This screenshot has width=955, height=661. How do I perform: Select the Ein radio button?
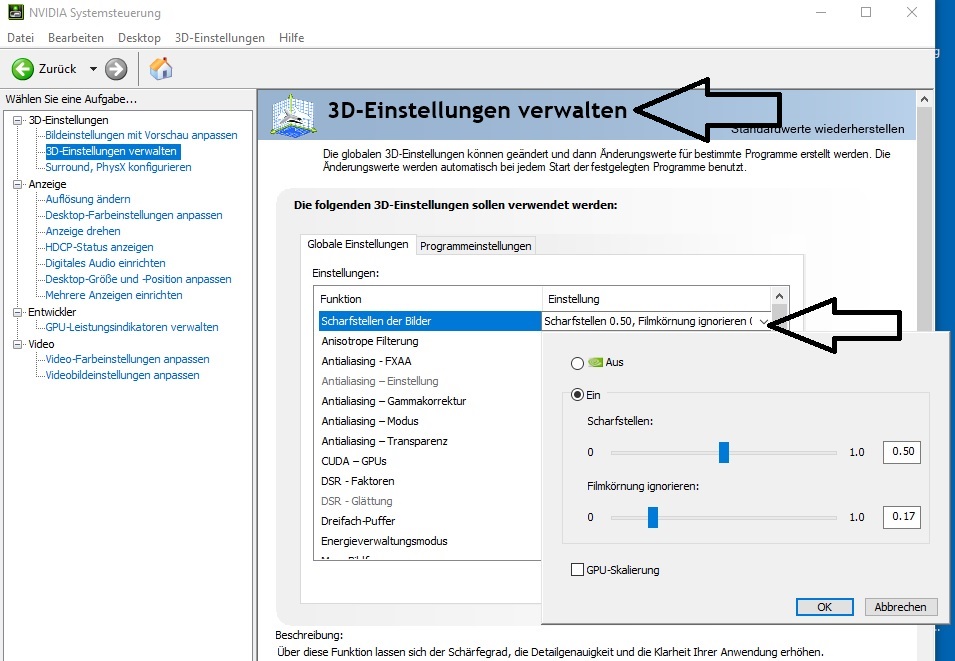pos(578,394)
